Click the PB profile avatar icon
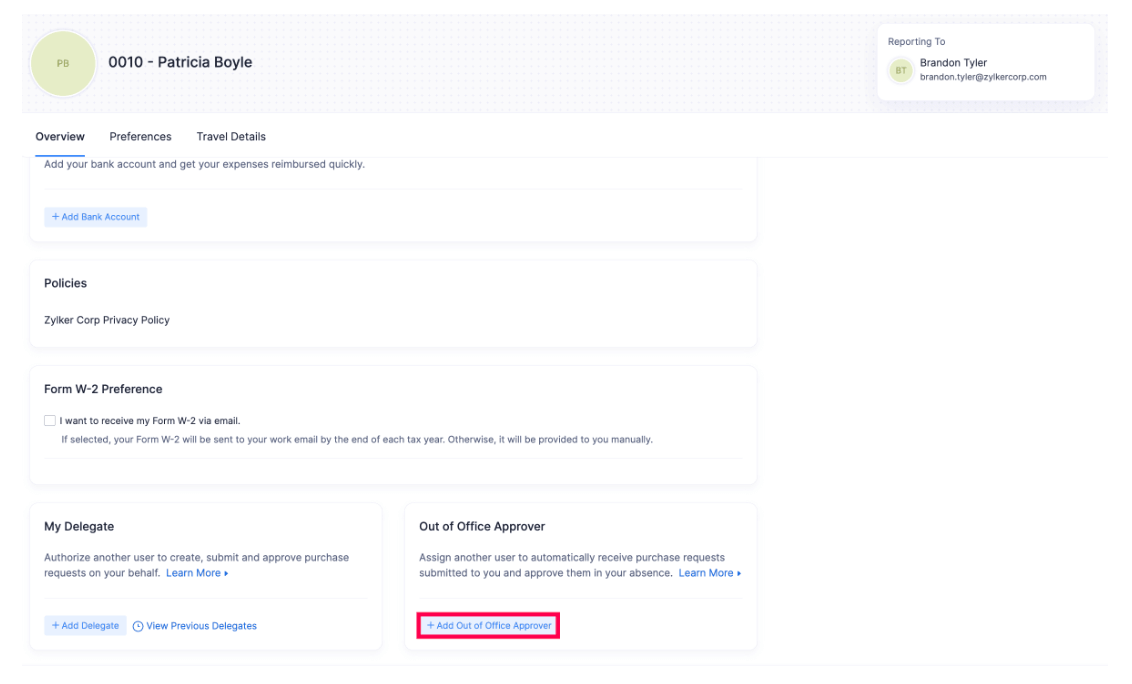The image size is (1132, 684). 62,62
